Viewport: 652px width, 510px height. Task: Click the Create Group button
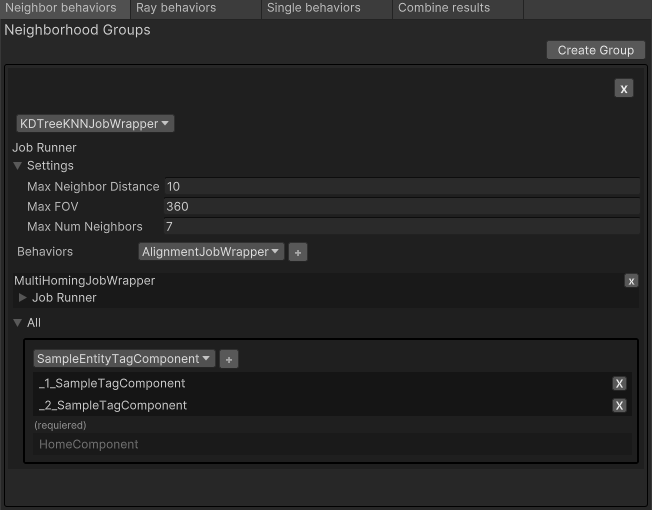point(595,50)
